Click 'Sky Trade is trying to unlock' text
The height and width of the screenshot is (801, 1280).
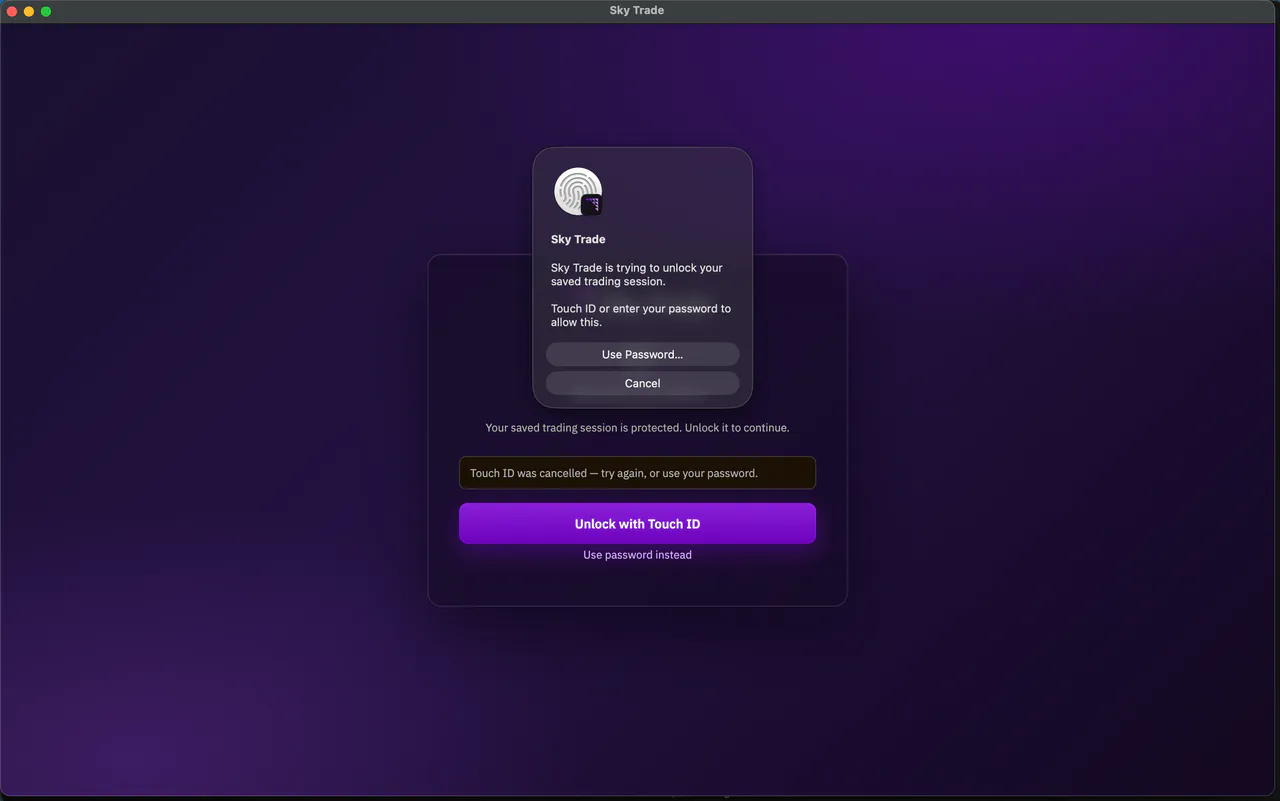[637, 275]
